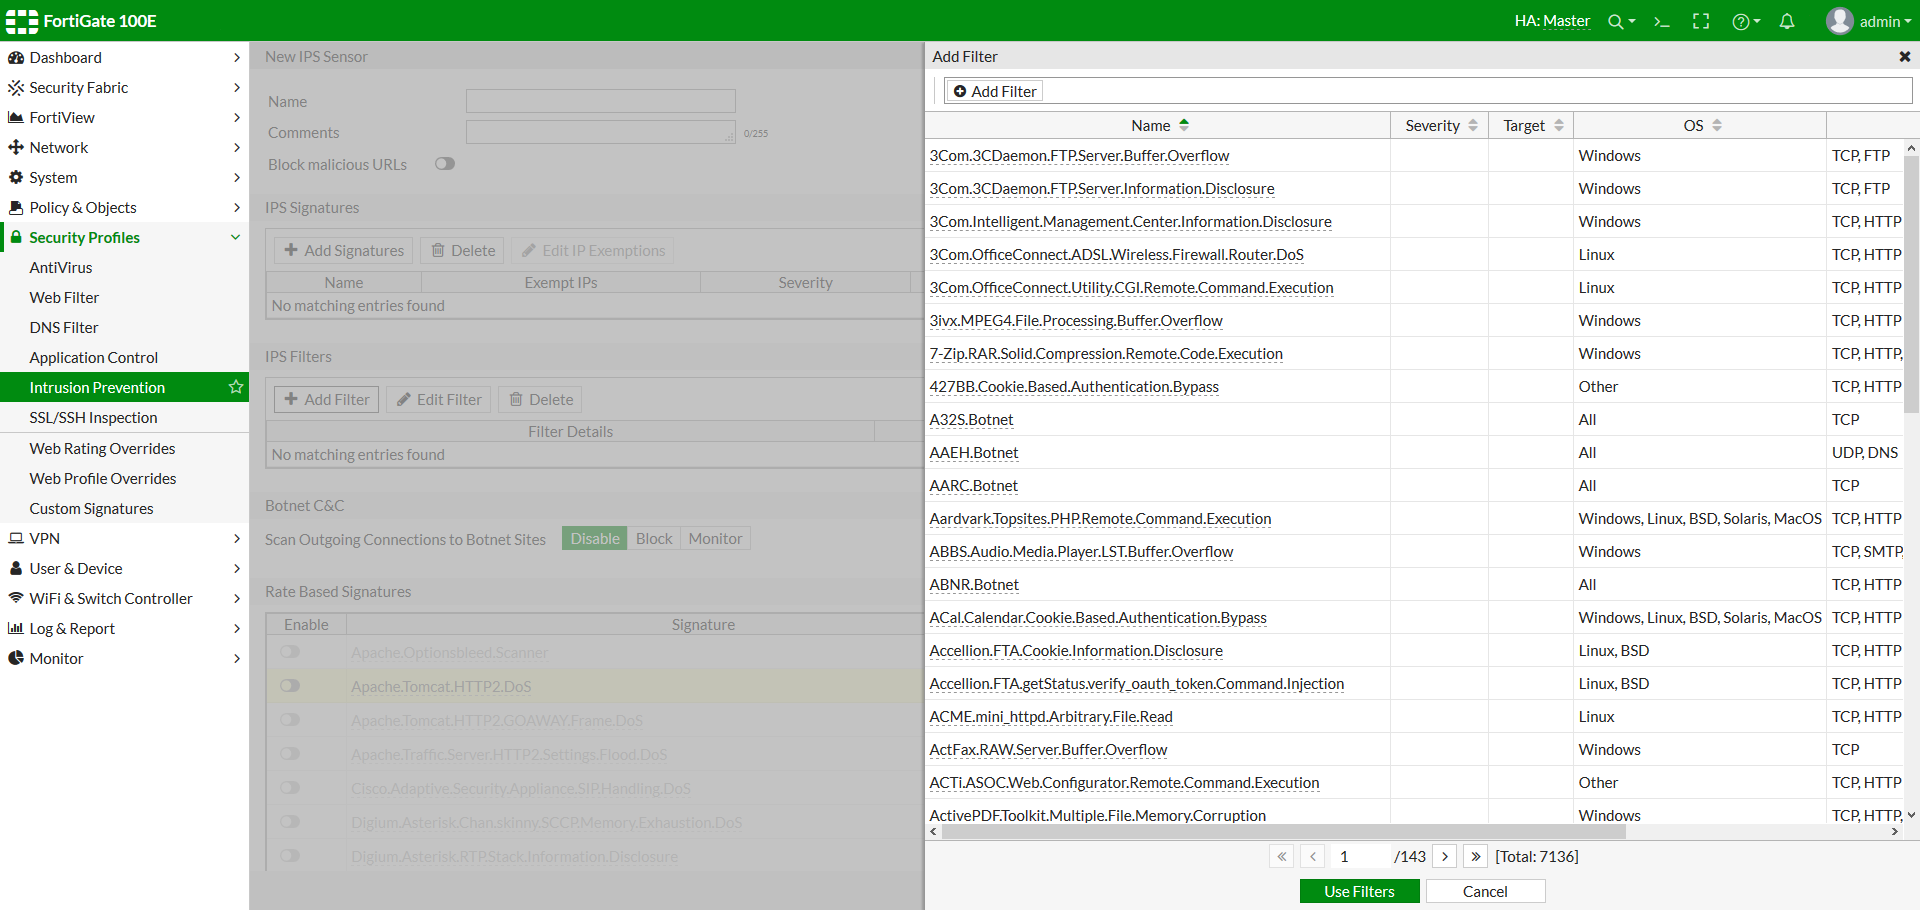Favorite Intrusion Prevention with star icon
Viewport: 1920px width, 910px height.
(x=236, y=387)
